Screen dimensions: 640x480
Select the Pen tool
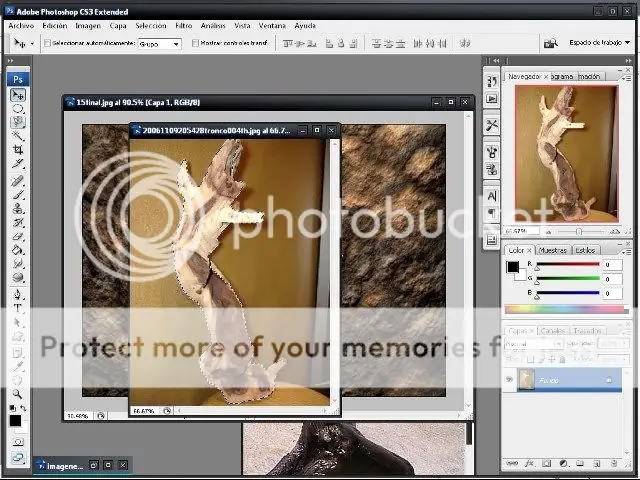point(18,294)
